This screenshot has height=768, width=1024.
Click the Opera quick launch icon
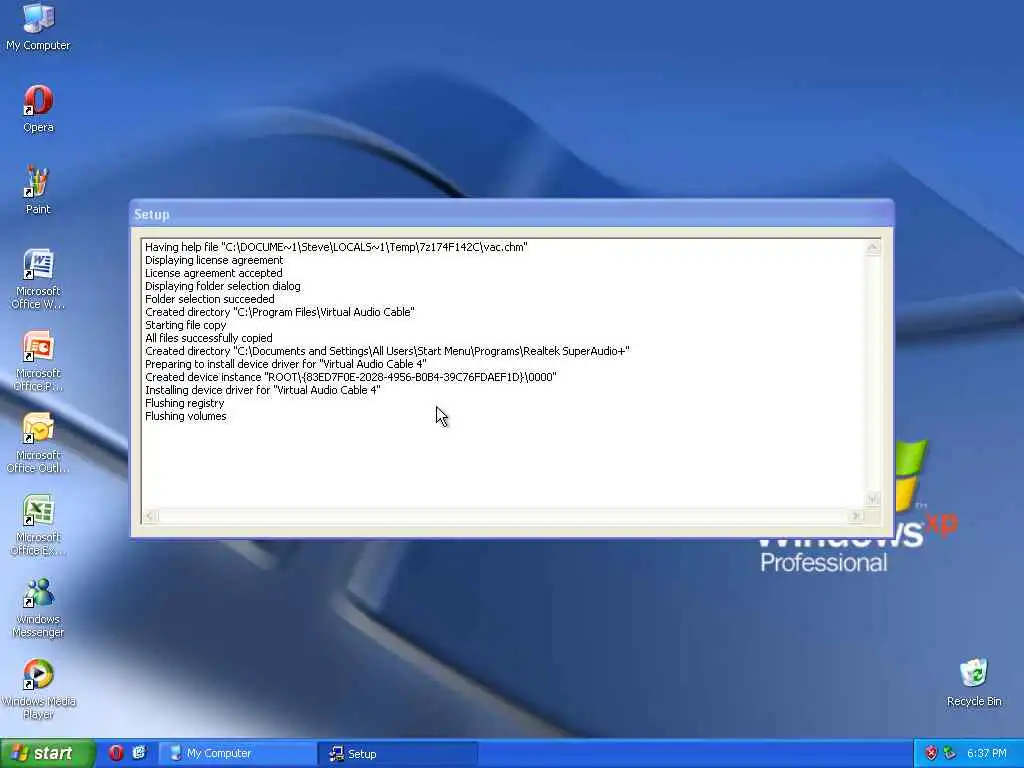(116, 753)
